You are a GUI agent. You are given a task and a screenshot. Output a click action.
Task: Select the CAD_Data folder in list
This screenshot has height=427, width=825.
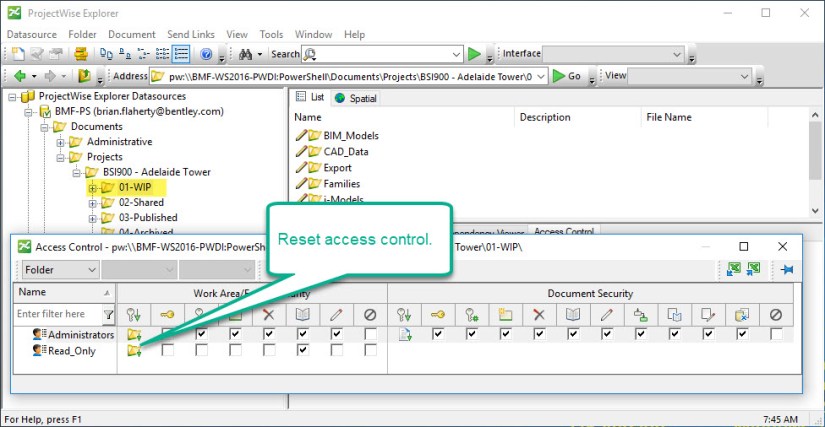point(346,152)
